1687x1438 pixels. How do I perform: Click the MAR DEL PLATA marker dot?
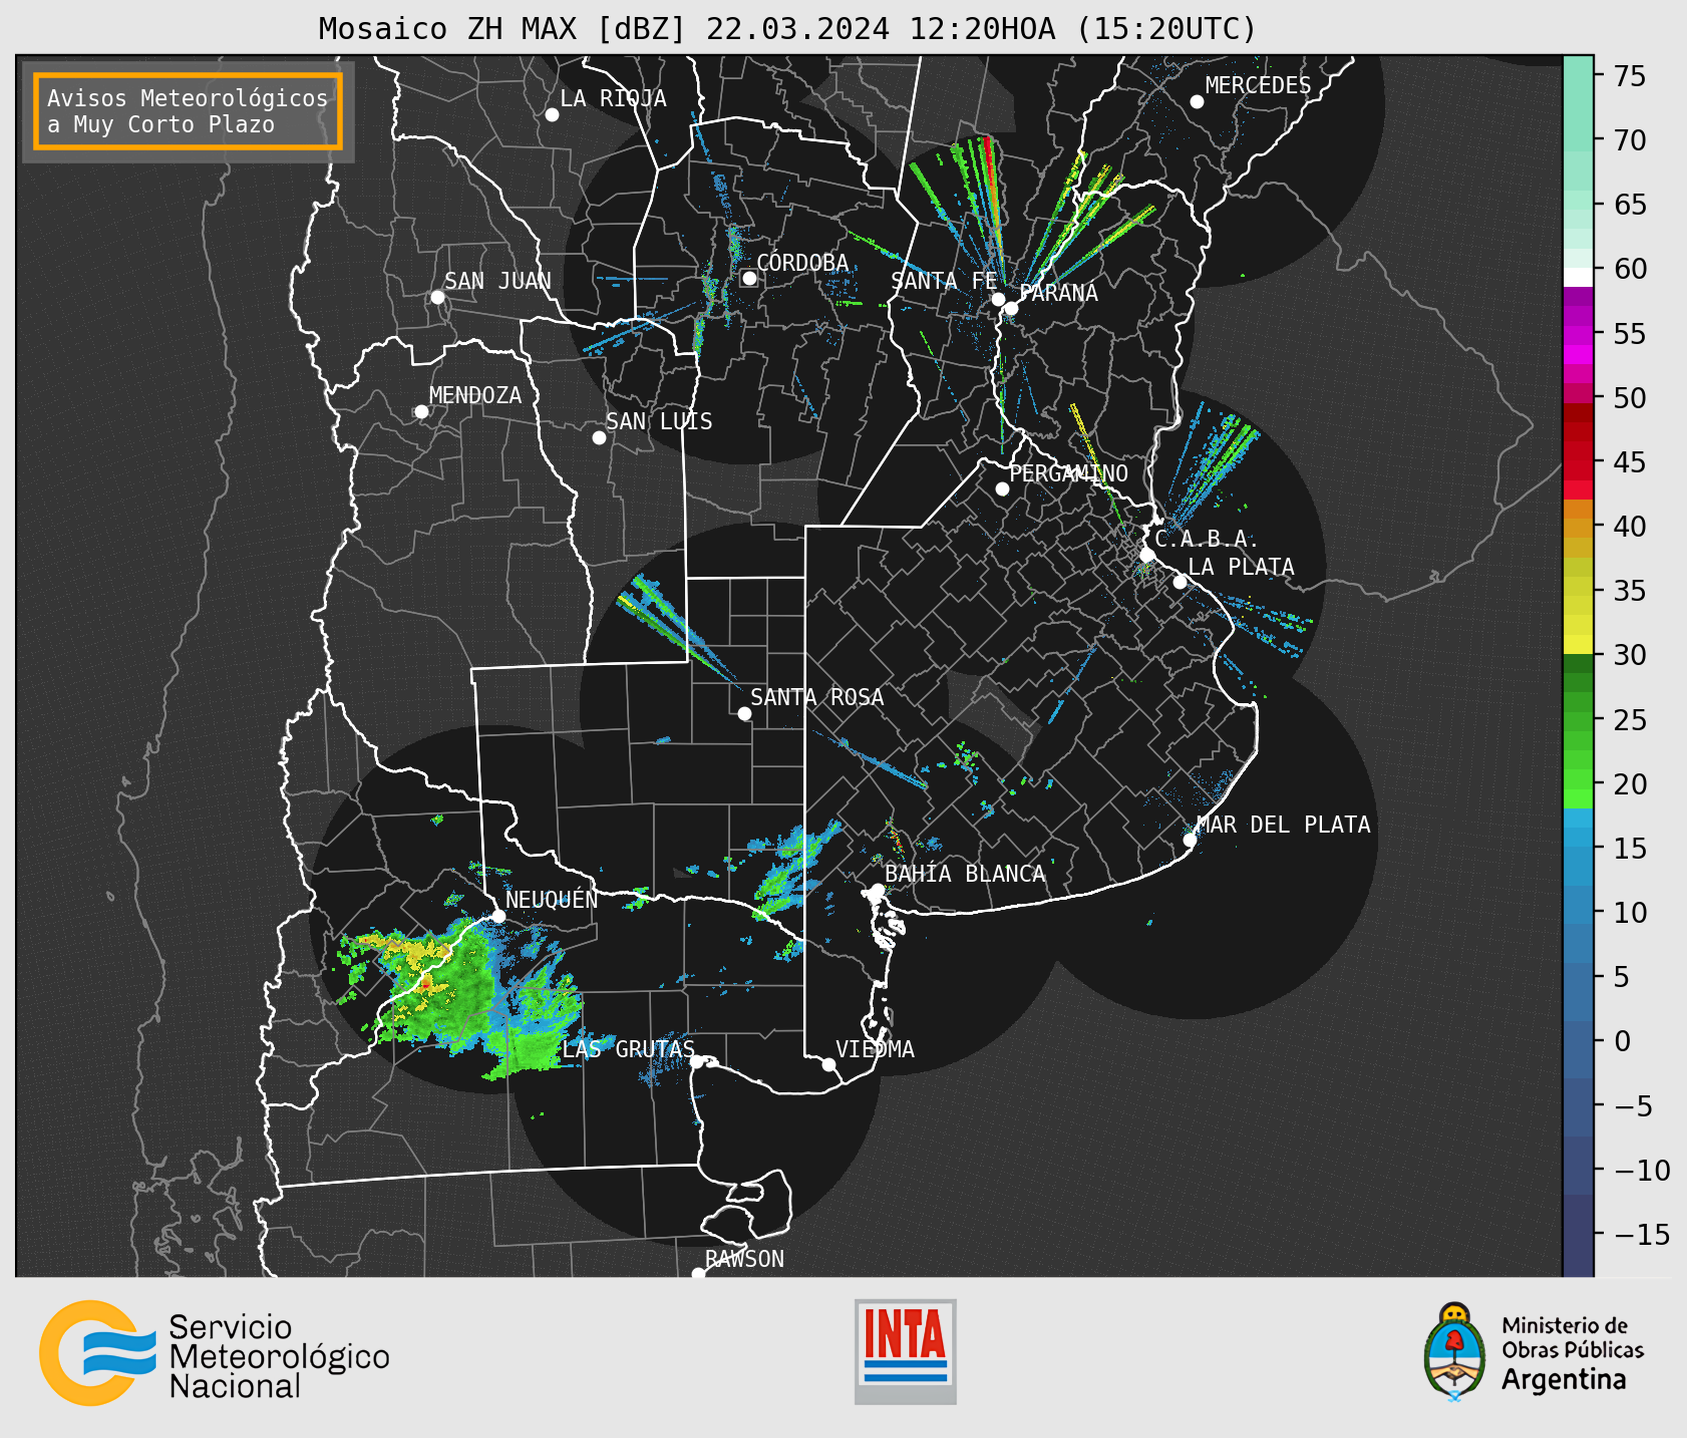pos(1190,840)
